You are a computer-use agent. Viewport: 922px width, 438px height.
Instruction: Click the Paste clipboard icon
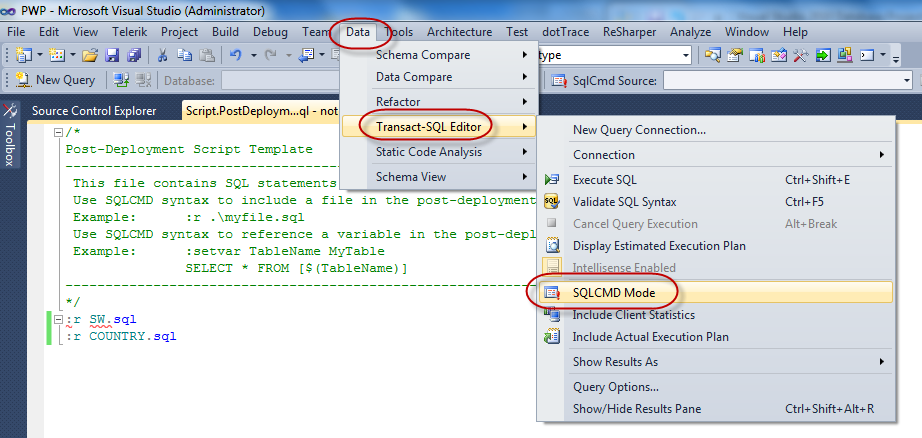206,55
